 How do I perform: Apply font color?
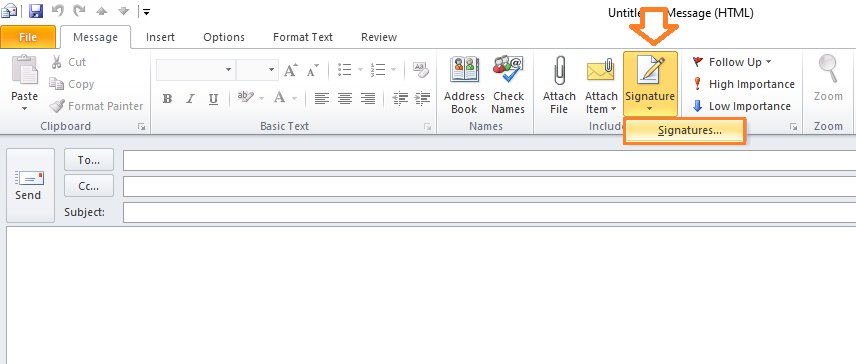click(280, 98)
